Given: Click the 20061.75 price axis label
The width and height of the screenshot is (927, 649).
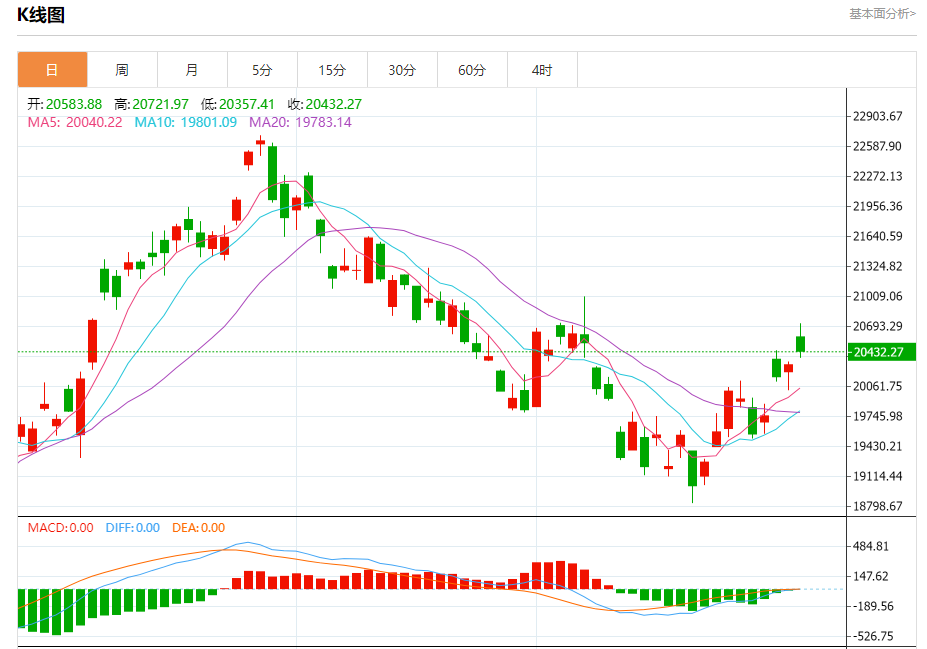Looking at the screenshot, I should coord(877,386).
